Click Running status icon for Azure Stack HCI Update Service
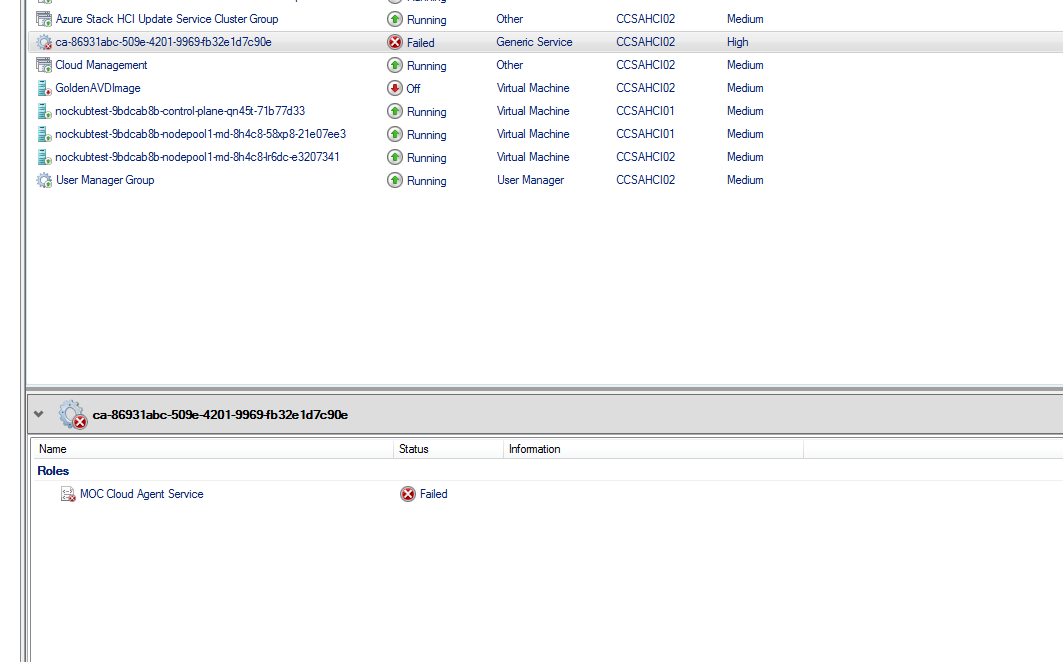 (395, 19)
